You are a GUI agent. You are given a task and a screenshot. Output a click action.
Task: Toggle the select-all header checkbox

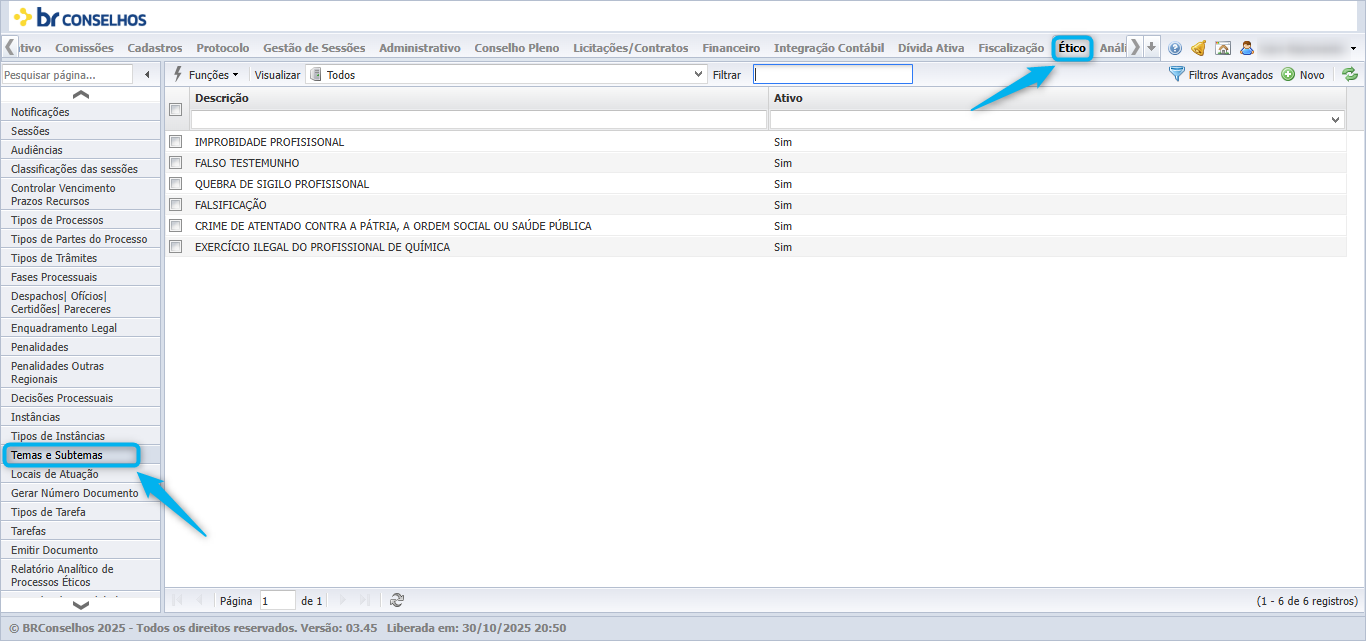(176, 109)
